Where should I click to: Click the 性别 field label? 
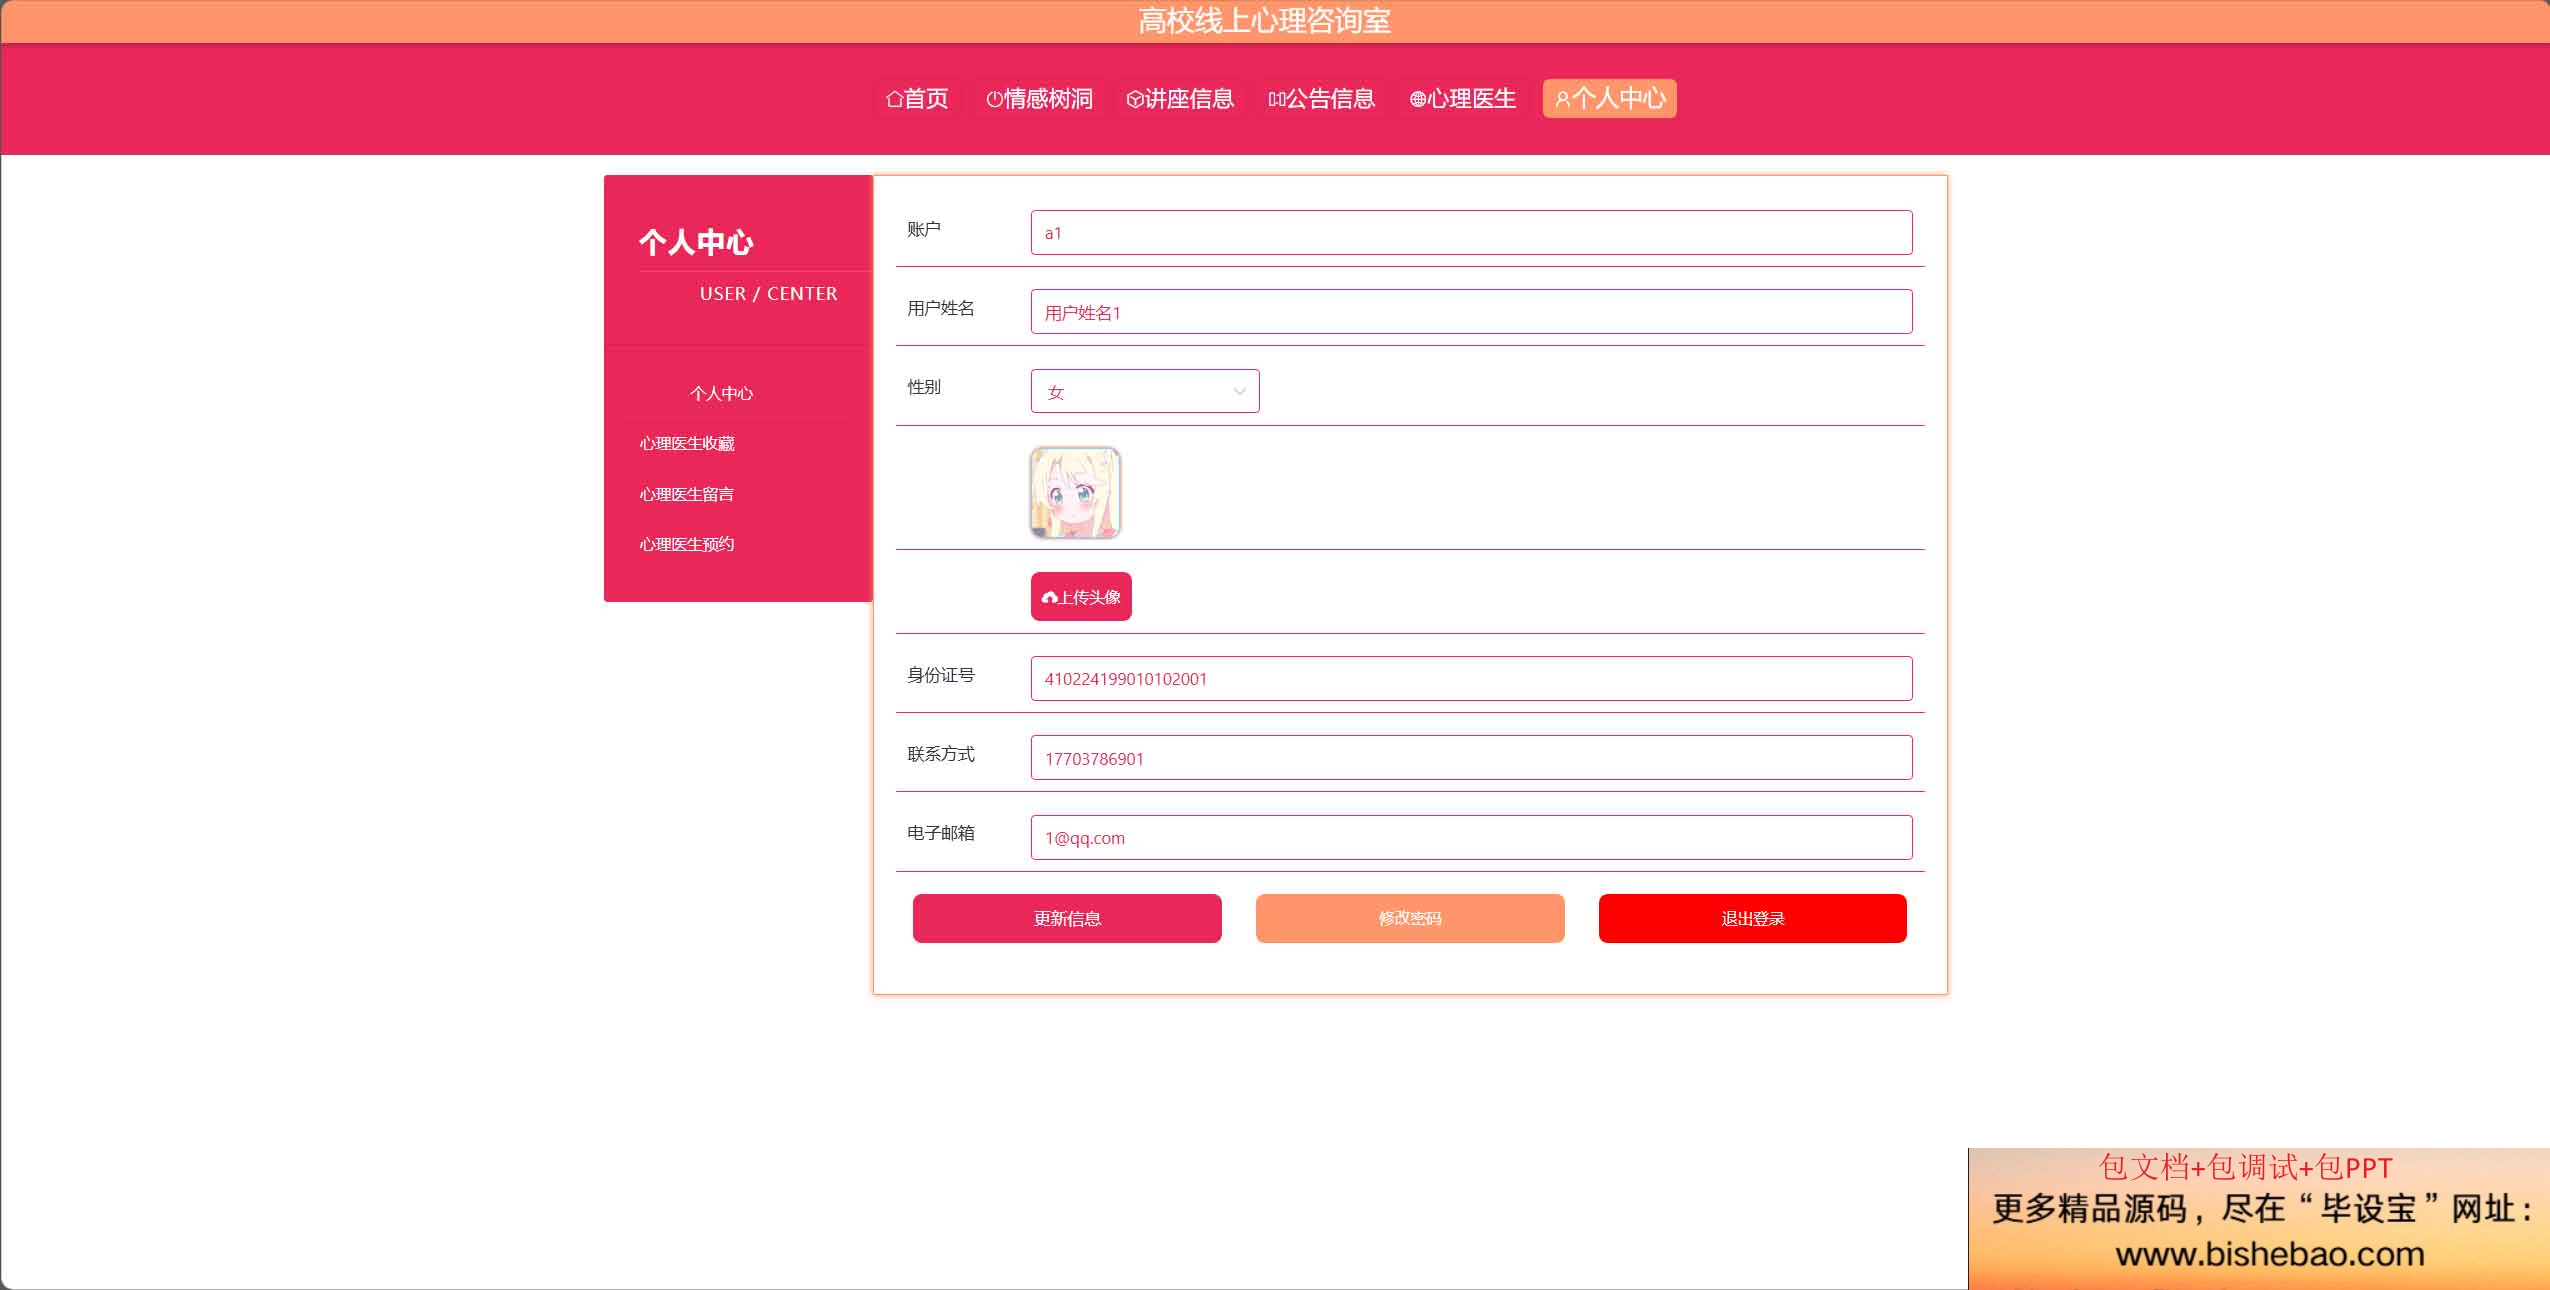pos(924,388)
